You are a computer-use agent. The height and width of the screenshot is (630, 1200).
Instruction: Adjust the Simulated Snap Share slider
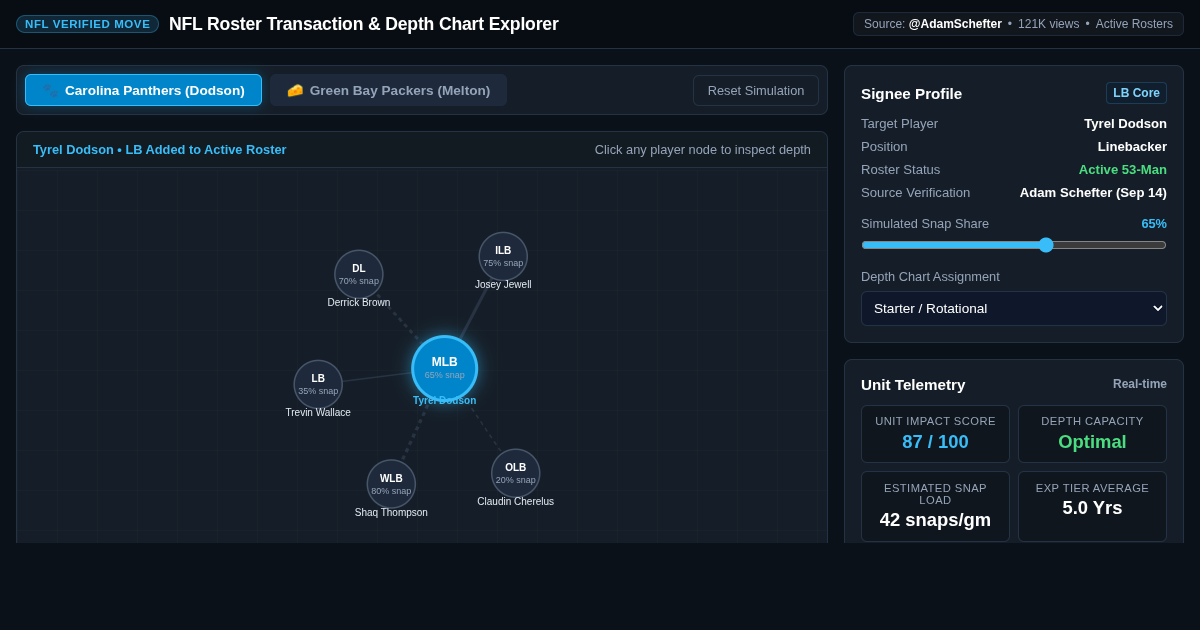click(1014, 245)
